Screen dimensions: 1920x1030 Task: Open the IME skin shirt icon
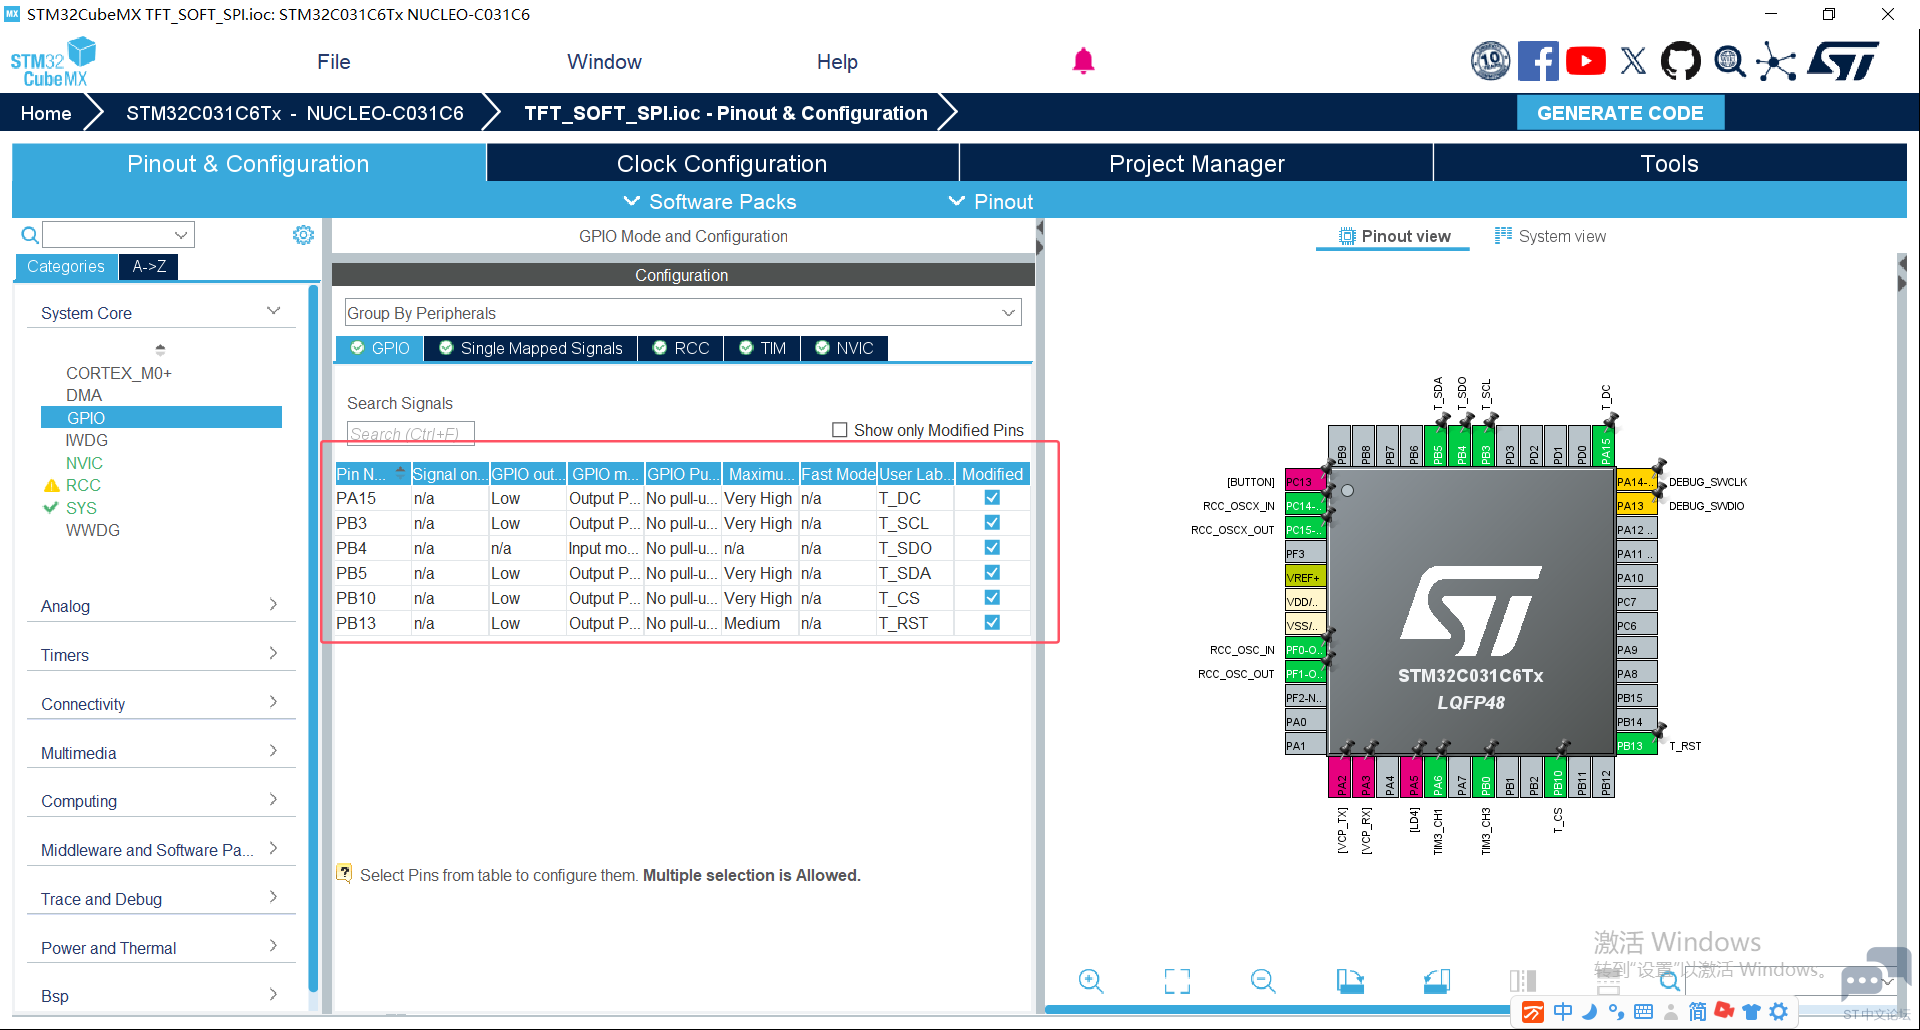1751,1012
